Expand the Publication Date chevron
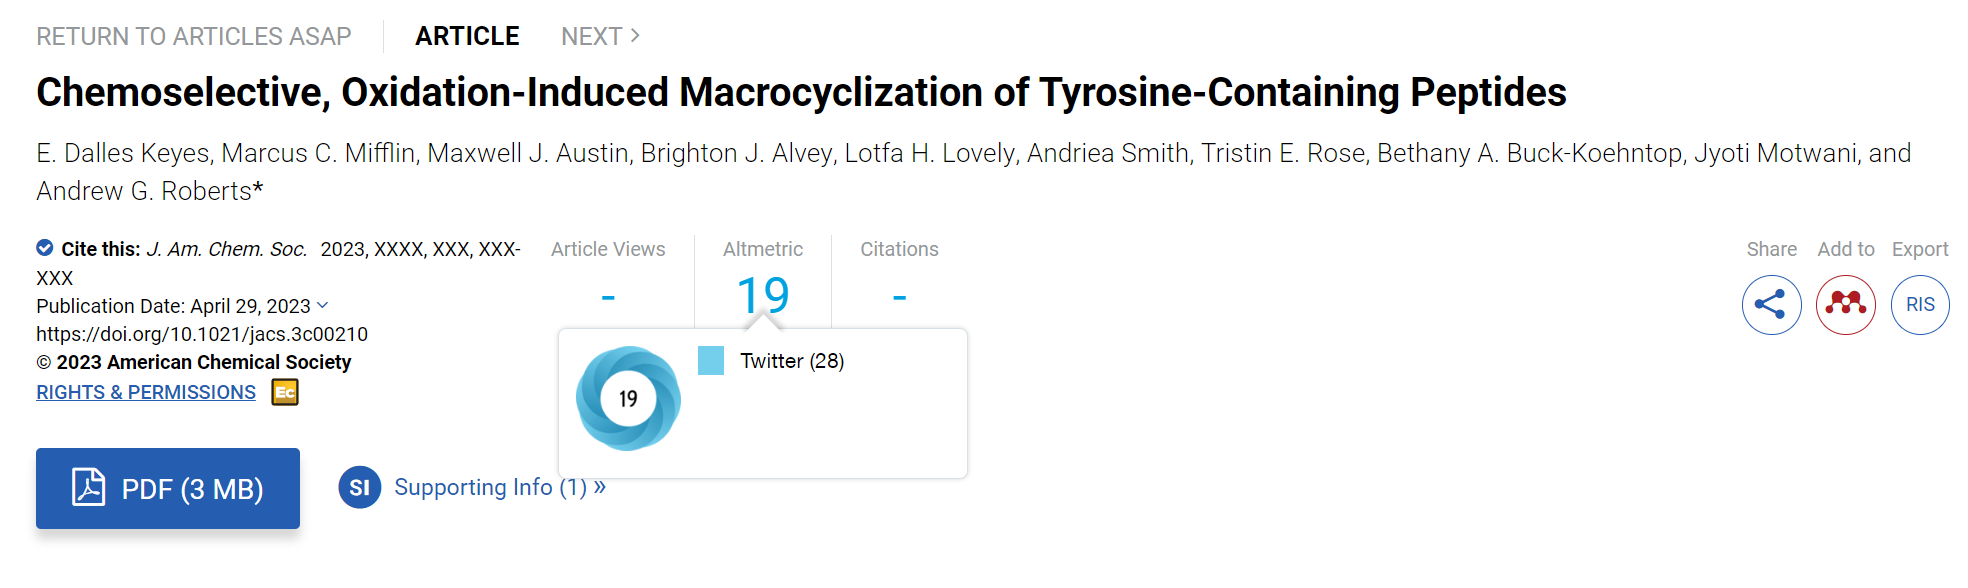This screenshot has height=588, width=1968. click(x=323, y=305)
